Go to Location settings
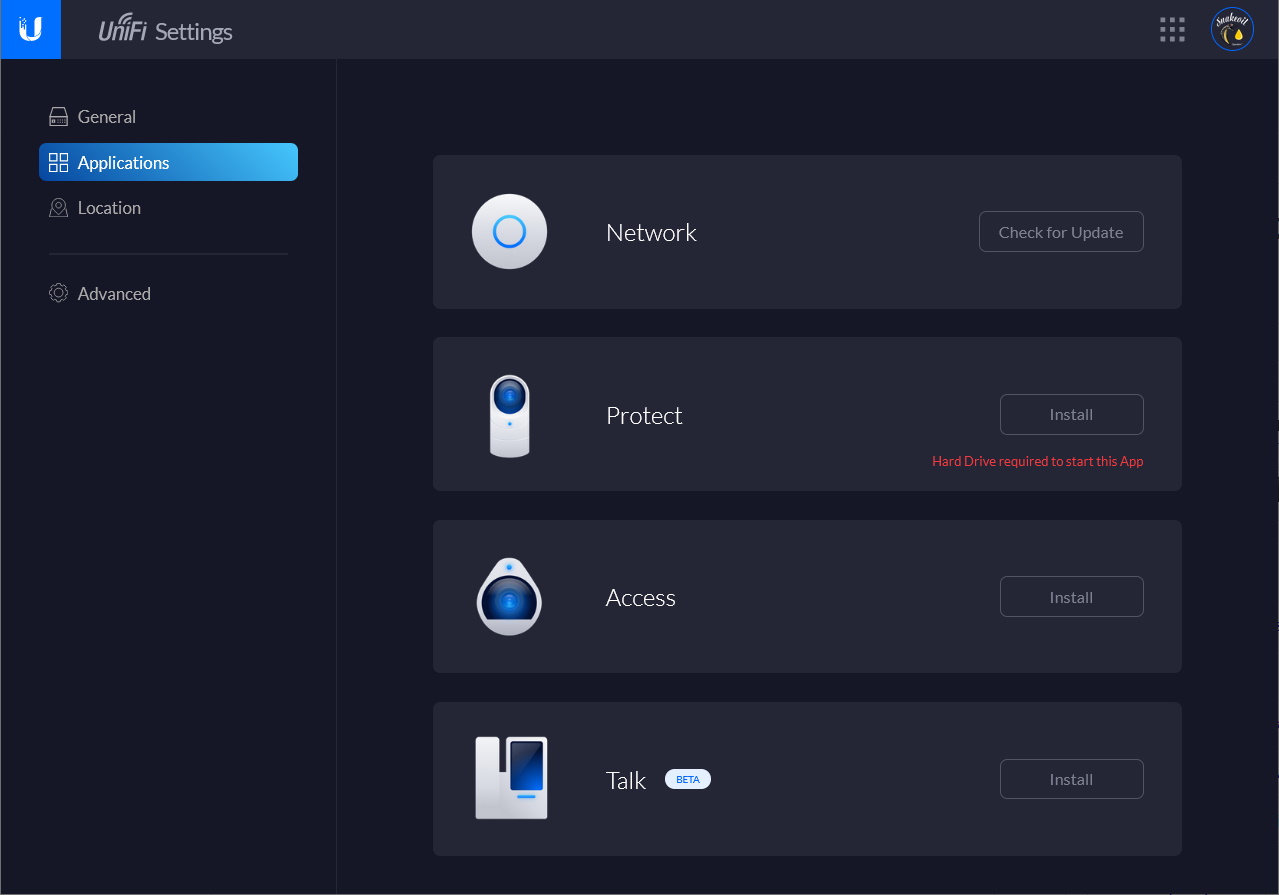The image size is (1279, 895). coord(168,208)
